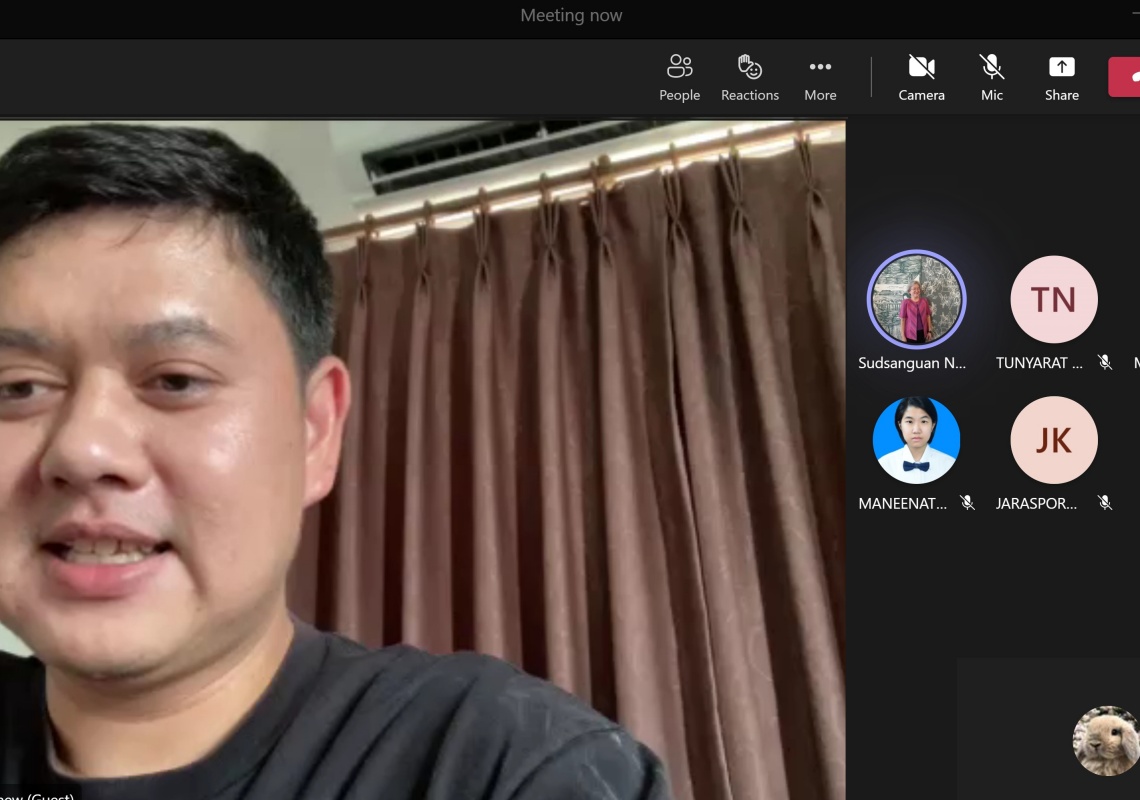
Task: Click the Meeting now window title
Action: coord(571,15)
